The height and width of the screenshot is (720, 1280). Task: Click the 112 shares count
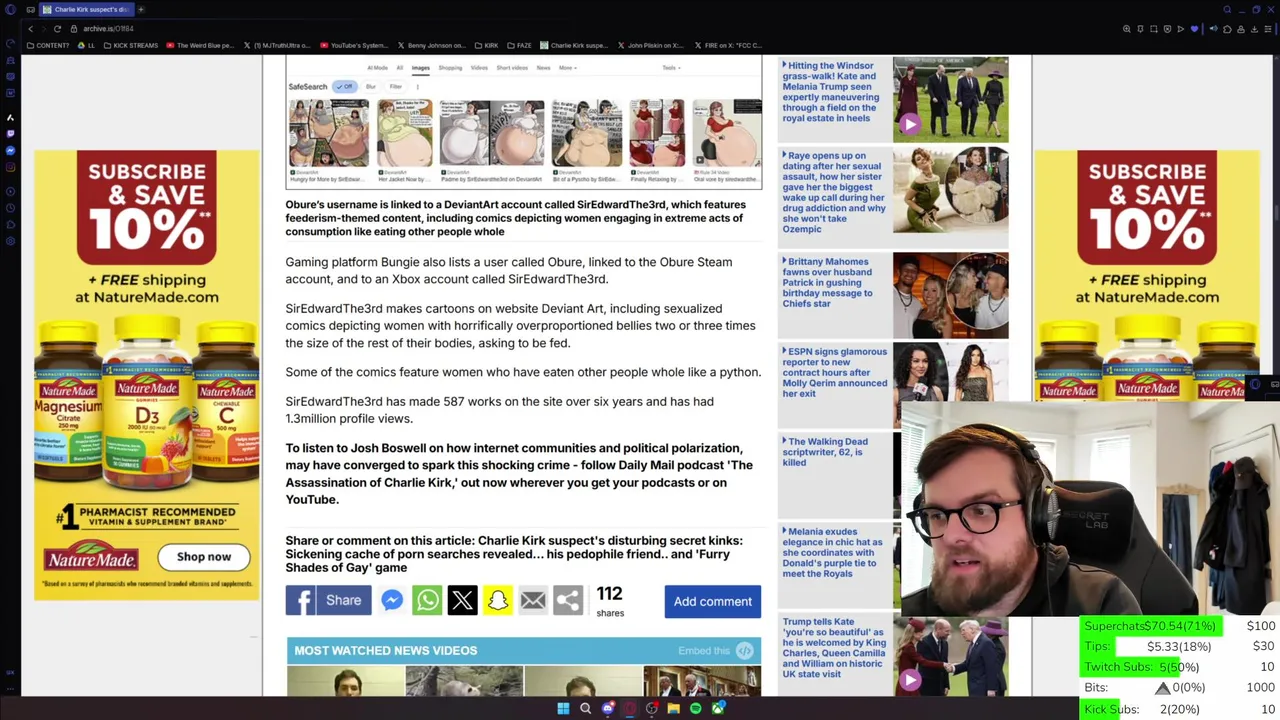[x=609, y=601]
